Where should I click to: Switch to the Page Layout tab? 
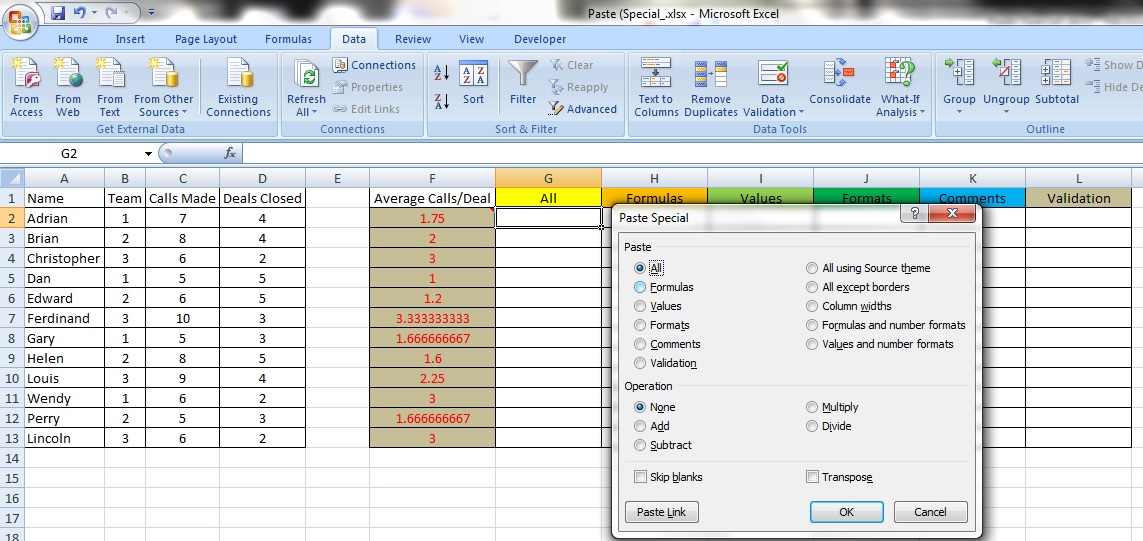point(206,39)
